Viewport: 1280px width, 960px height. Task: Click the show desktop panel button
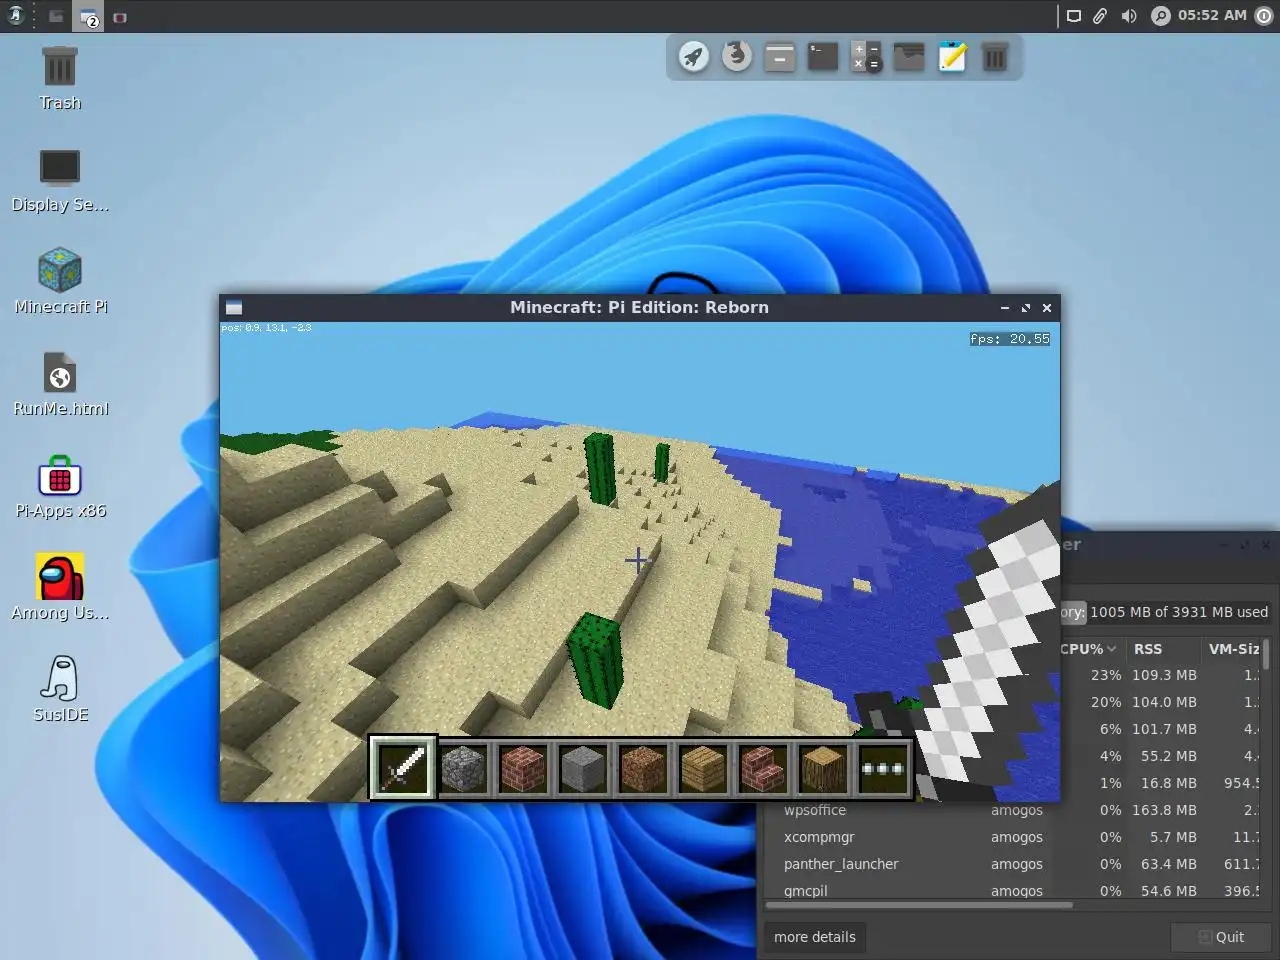click(x=56, y=17)
